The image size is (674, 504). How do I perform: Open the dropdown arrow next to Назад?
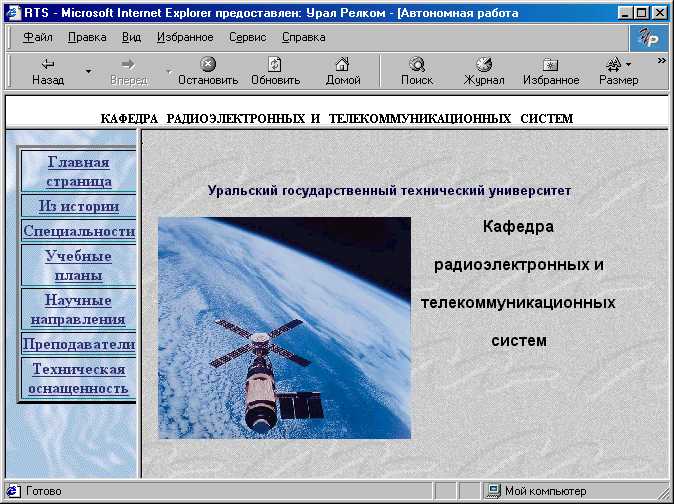[89, 71]
